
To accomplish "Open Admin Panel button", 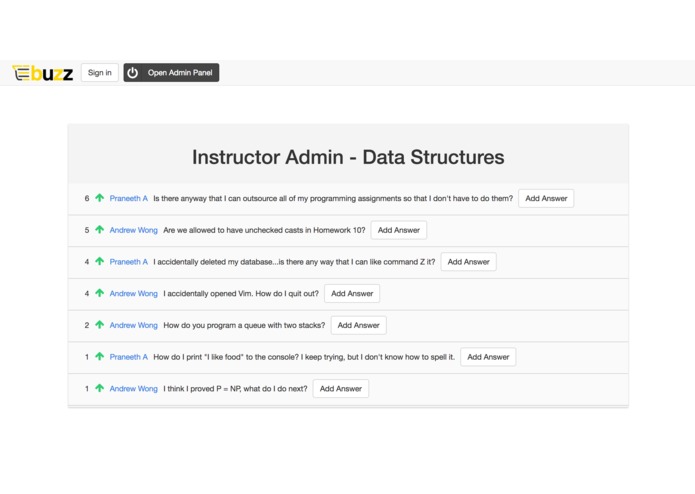I will [171, 73].
